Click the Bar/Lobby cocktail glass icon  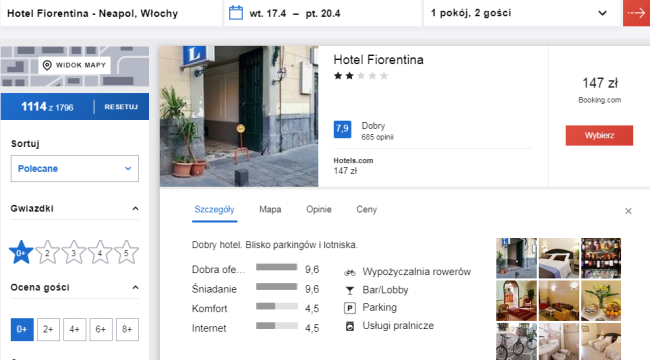[x=350, y=290]
